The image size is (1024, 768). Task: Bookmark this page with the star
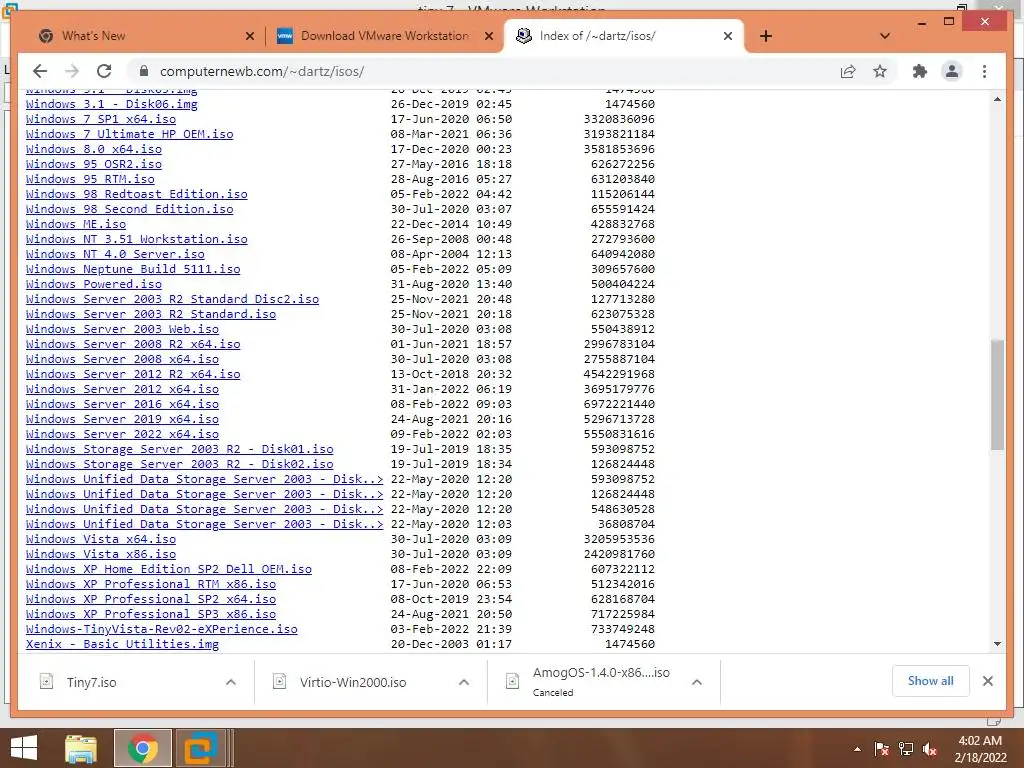[x=880, y=71]
